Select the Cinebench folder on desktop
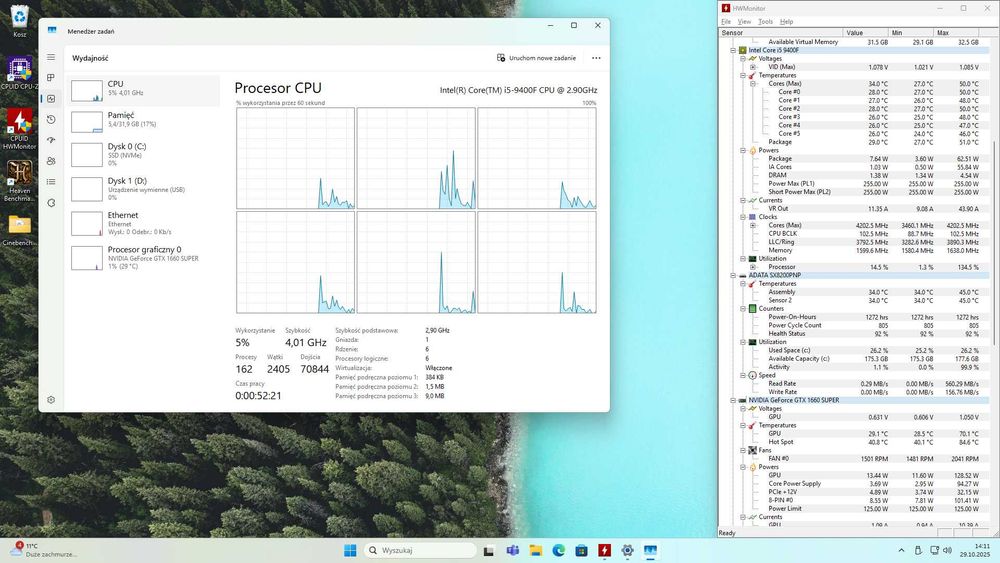This screenshot has width=1000, height=563. coord(20,230)
